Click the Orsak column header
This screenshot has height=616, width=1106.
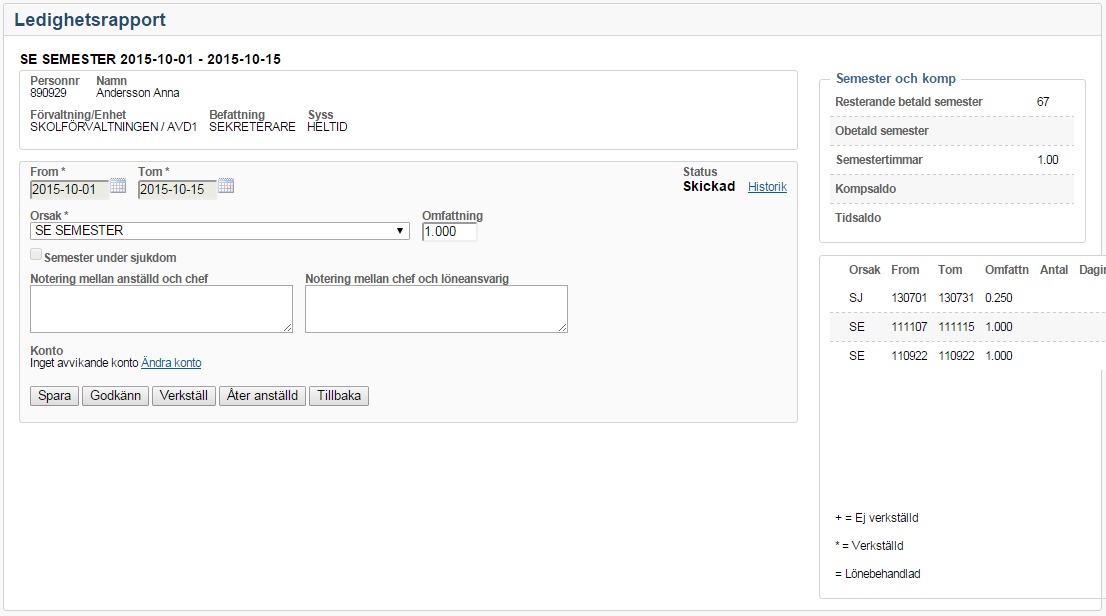(864, 270)
